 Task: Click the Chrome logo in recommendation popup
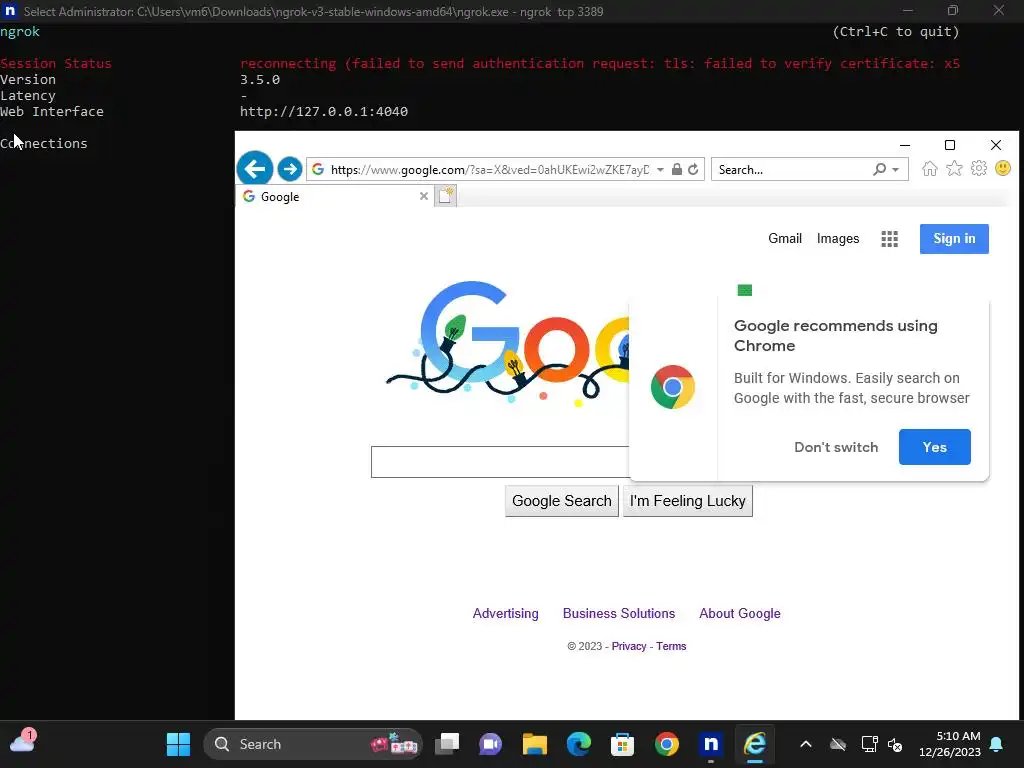click(x=673, y=387)
